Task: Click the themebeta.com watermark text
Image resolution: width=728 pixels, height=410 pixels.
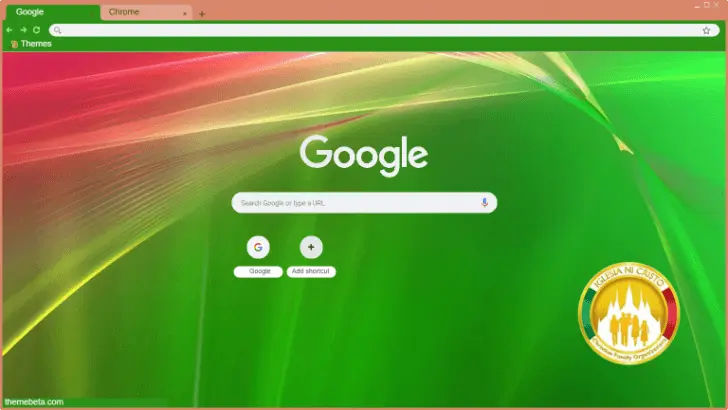Action: tap(34, 402)
